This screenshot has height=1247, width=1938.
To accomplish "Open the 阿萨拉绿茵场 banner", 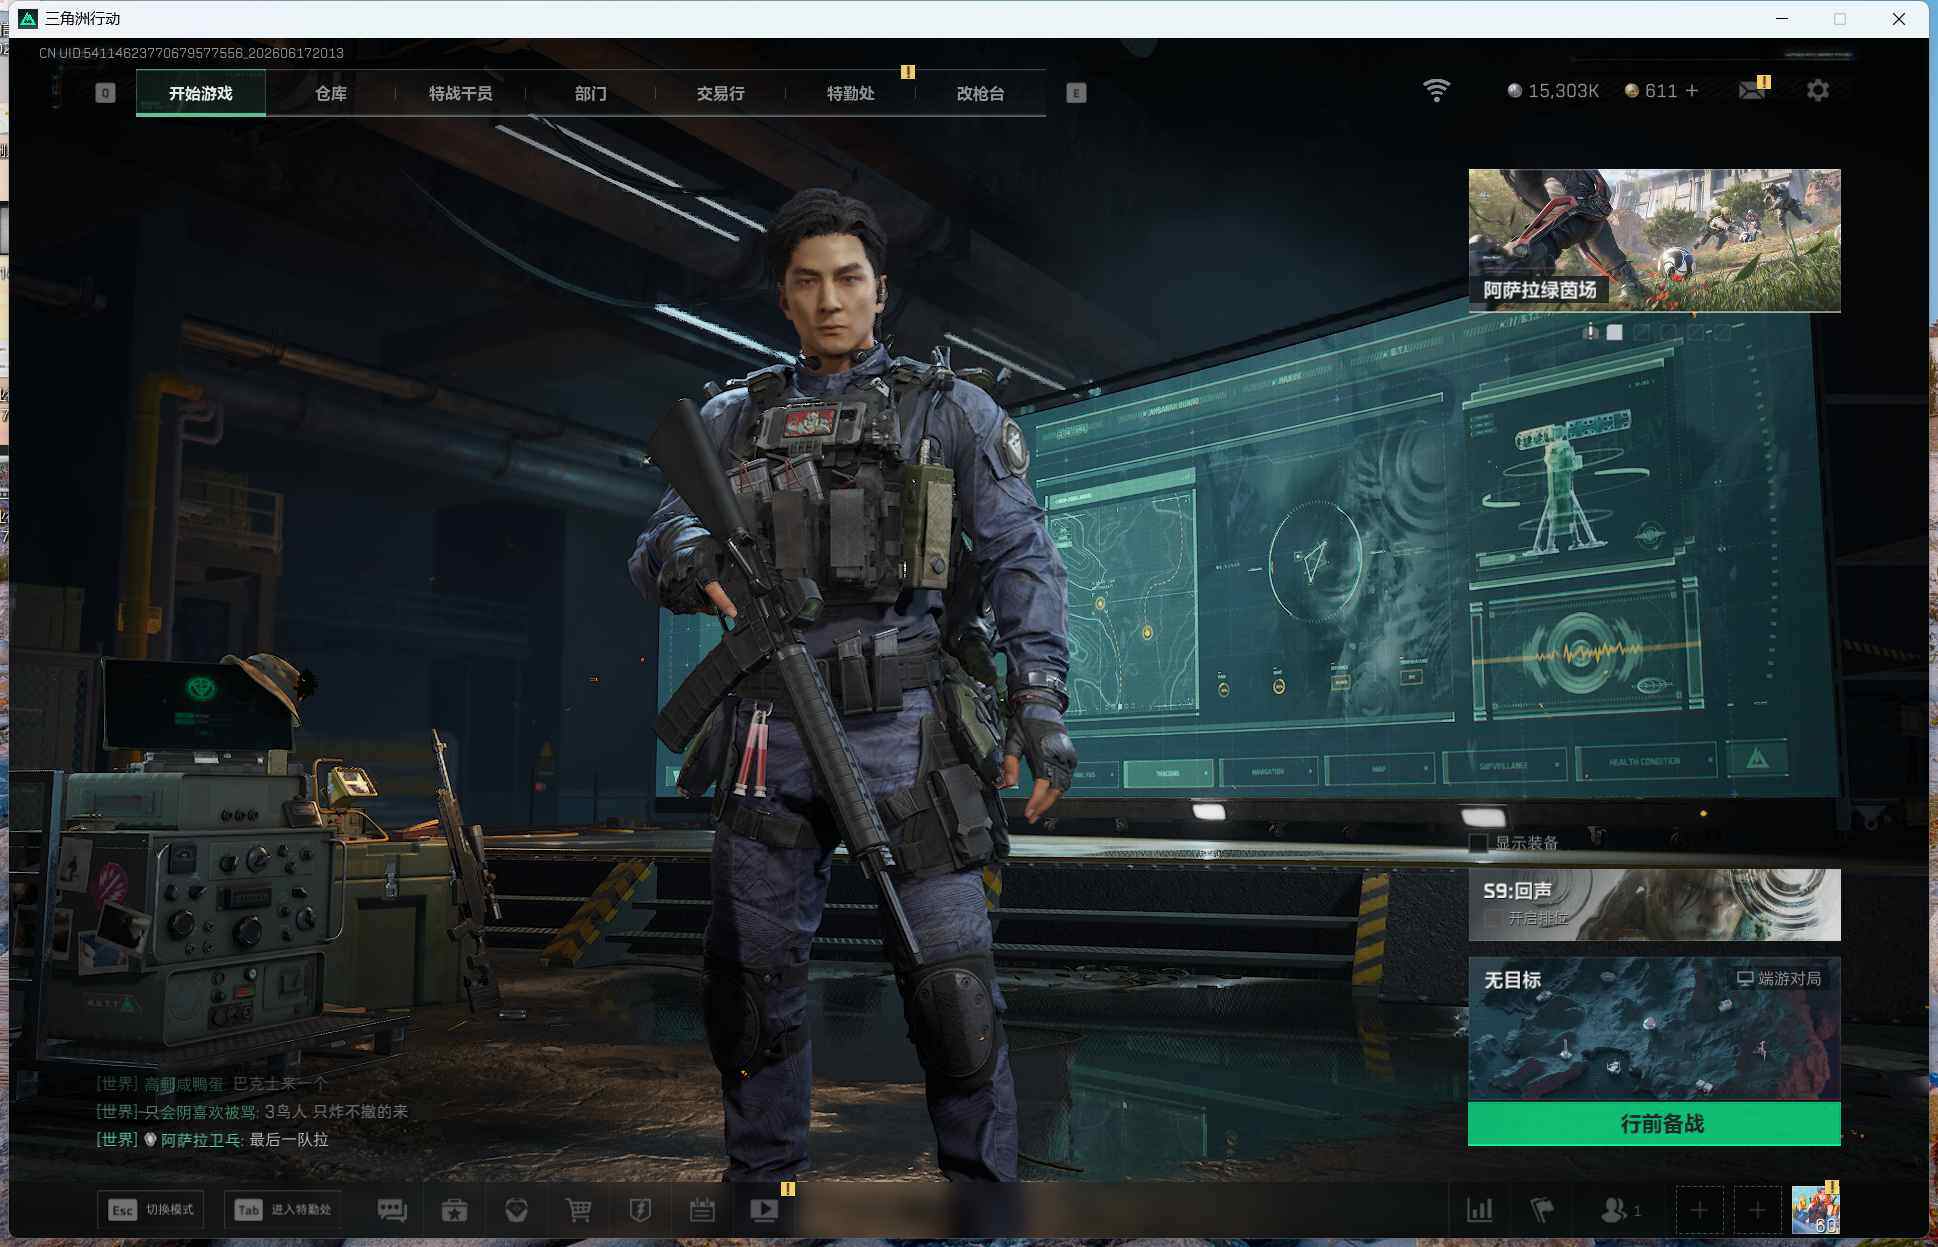I will [x=1654, y=240].
